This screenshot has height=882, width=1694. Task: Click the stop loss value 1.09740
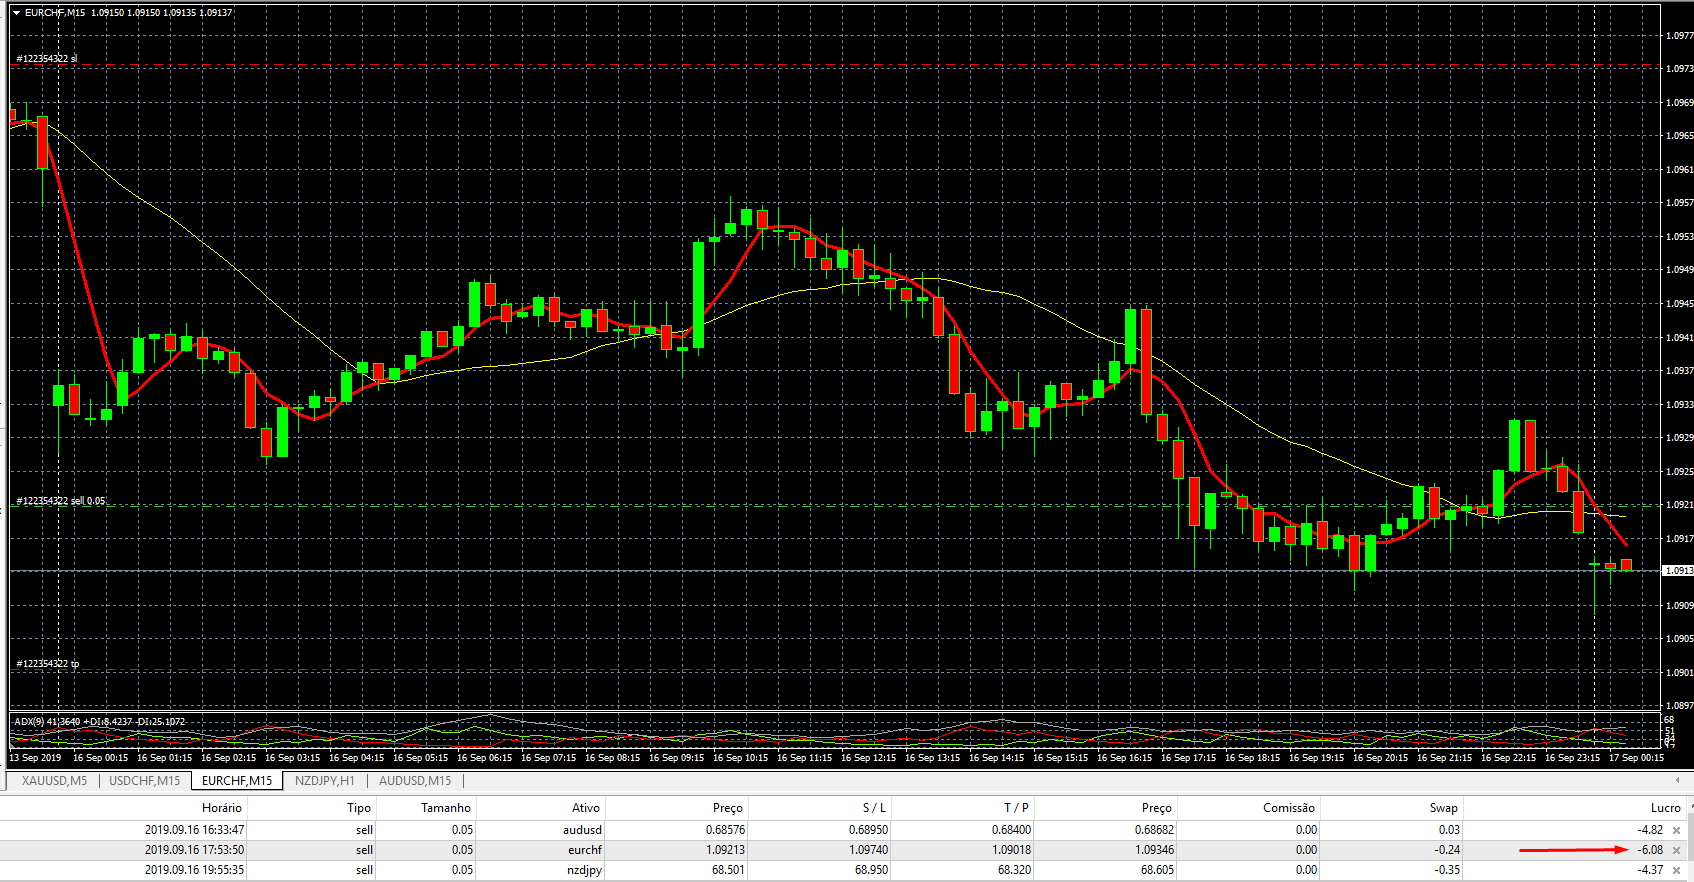pos(868,850)
